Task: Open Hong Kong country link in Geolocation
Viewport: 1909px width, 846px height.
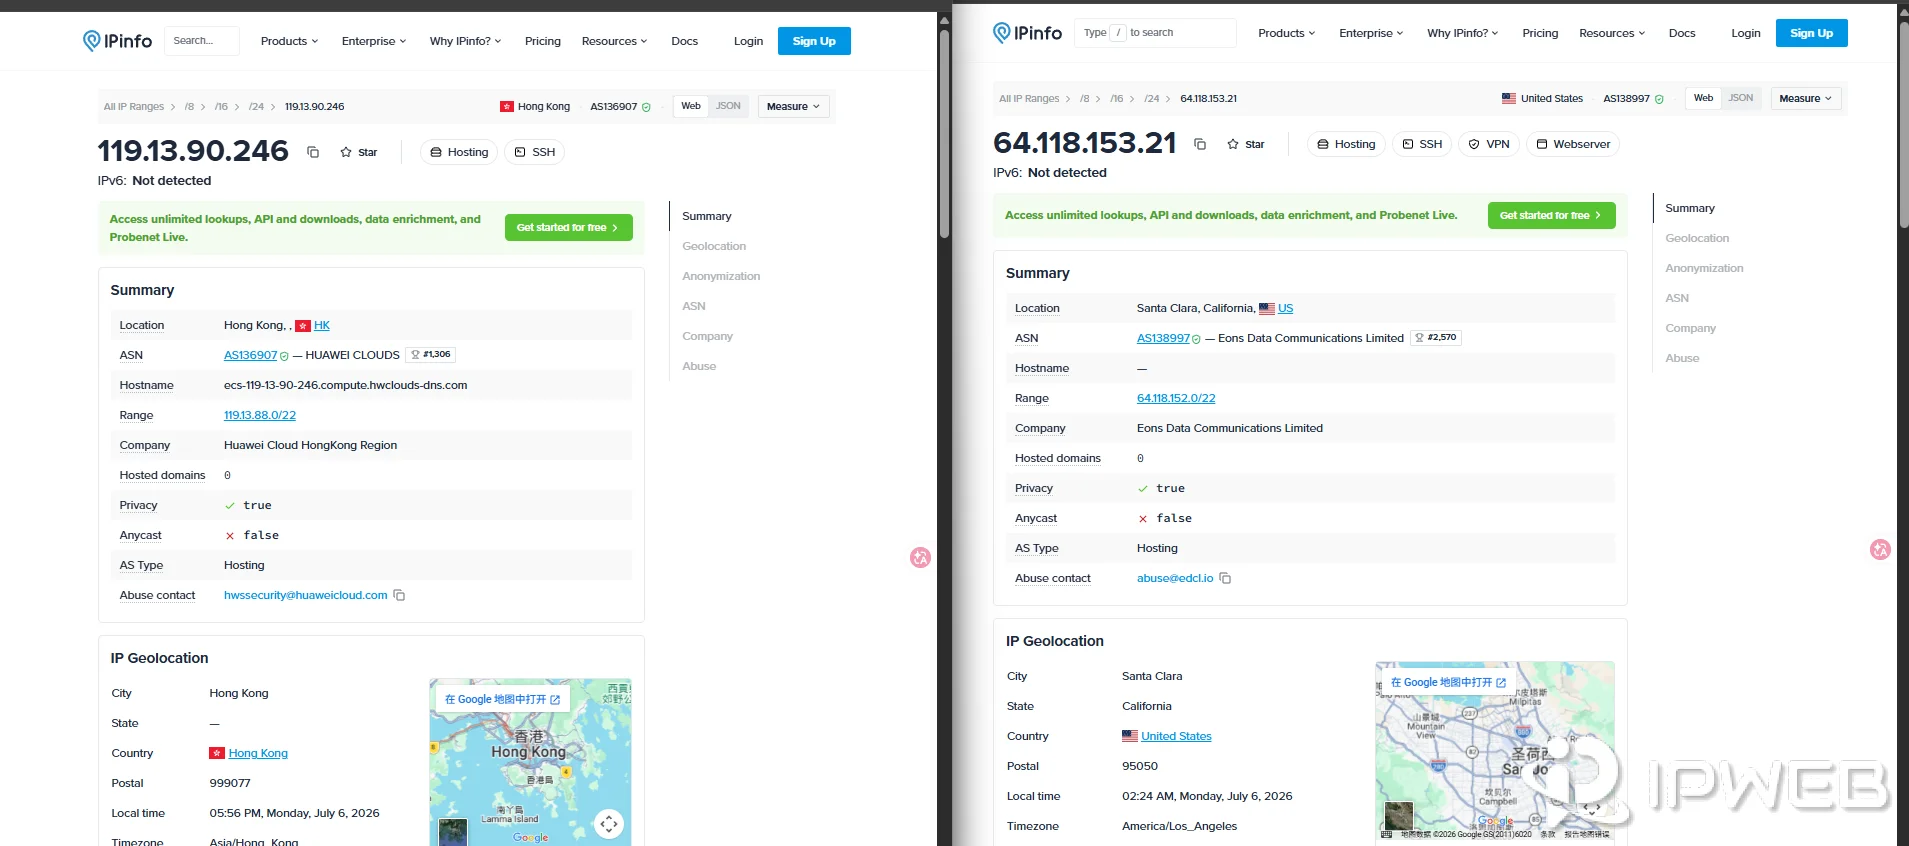Action: click(258, 753)
